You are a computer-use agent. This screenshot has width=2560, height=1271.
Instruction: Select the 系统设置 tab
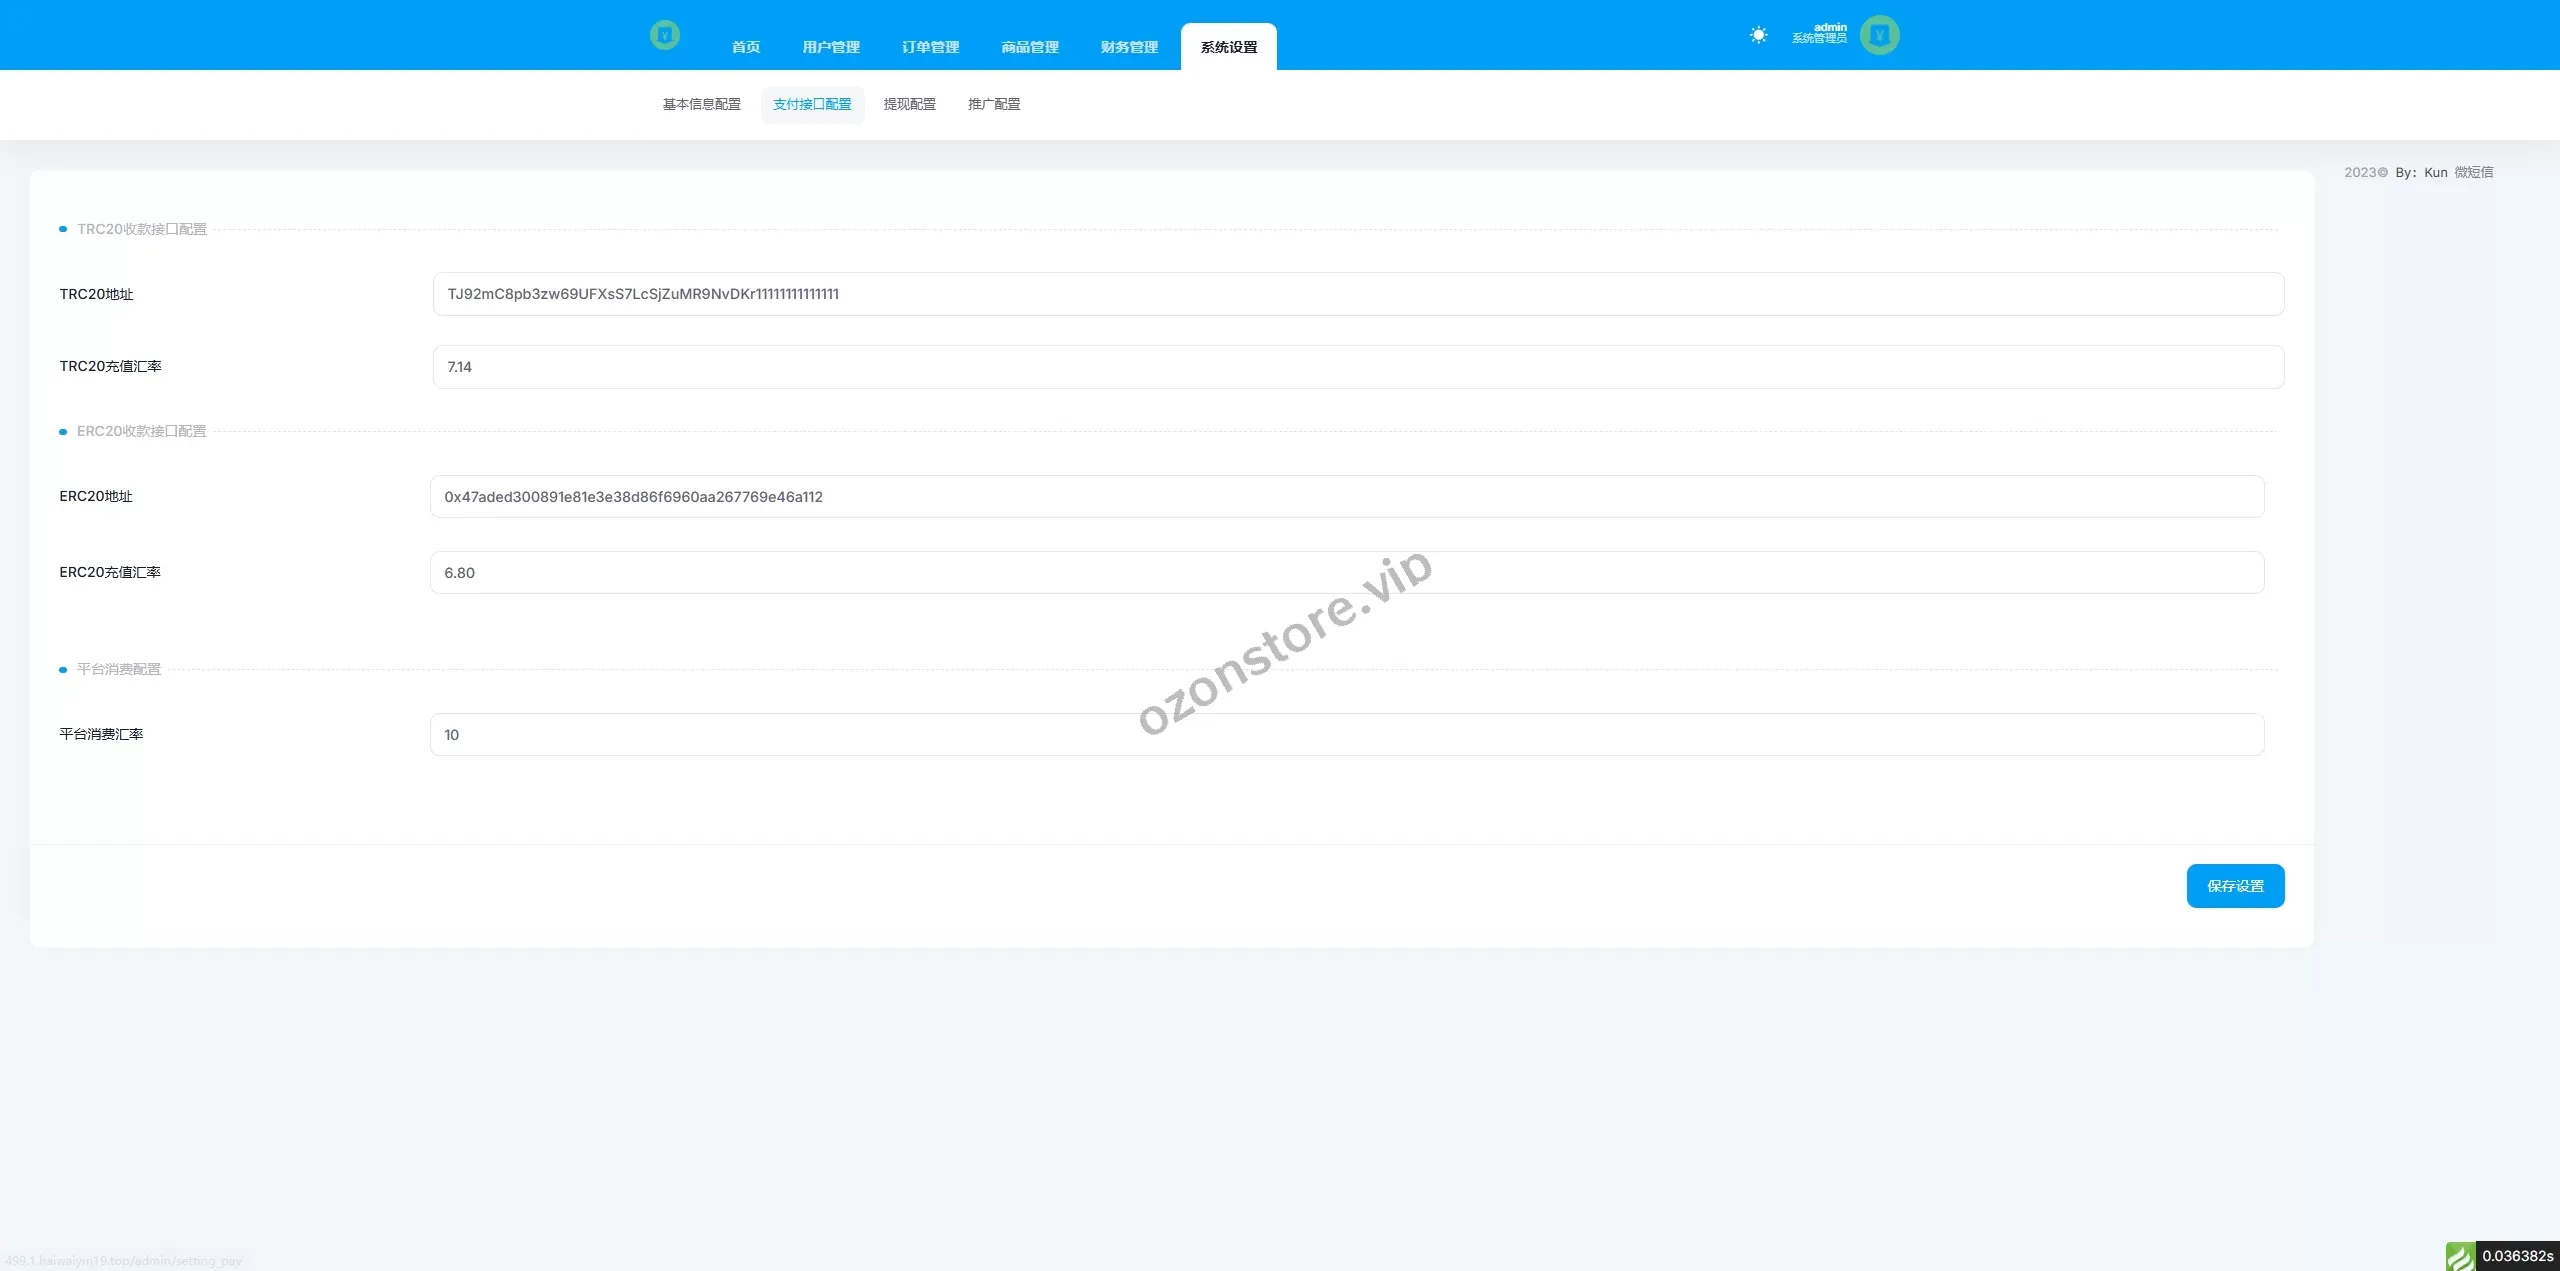coord(1228,47)
